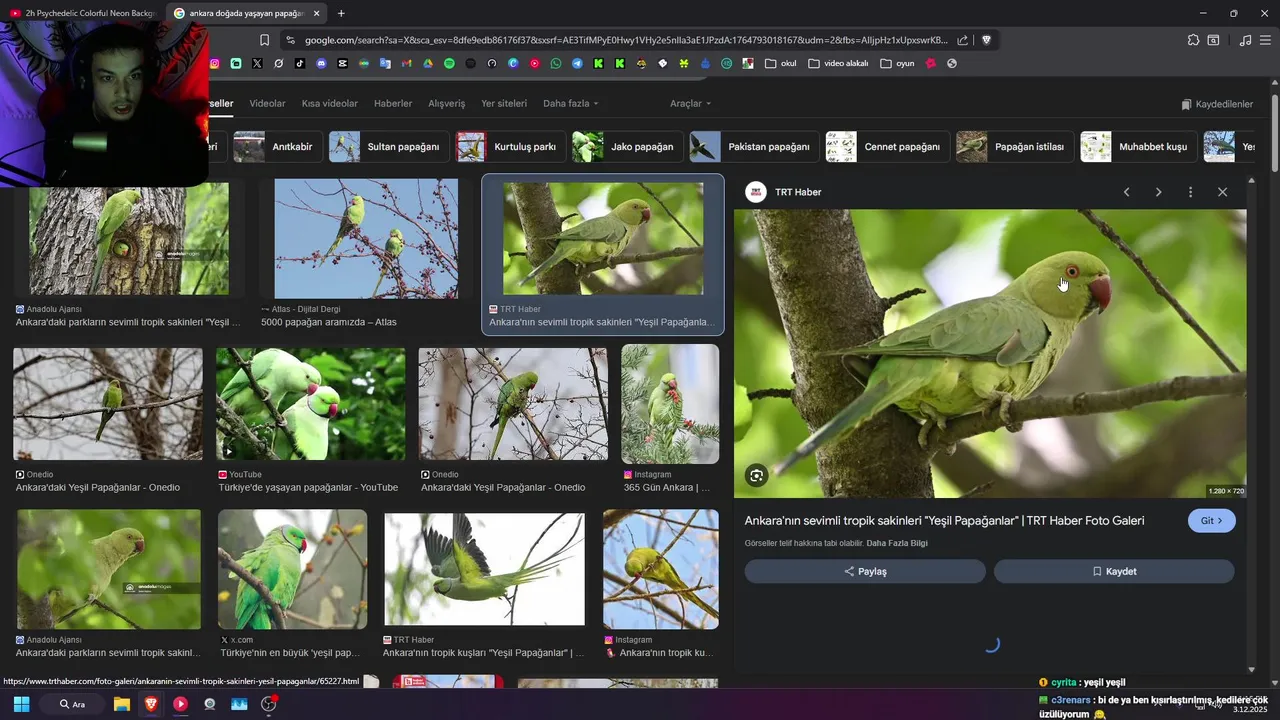
Task: Select the Muhabbet kuşu filter chip
Action: (1138, 146)
